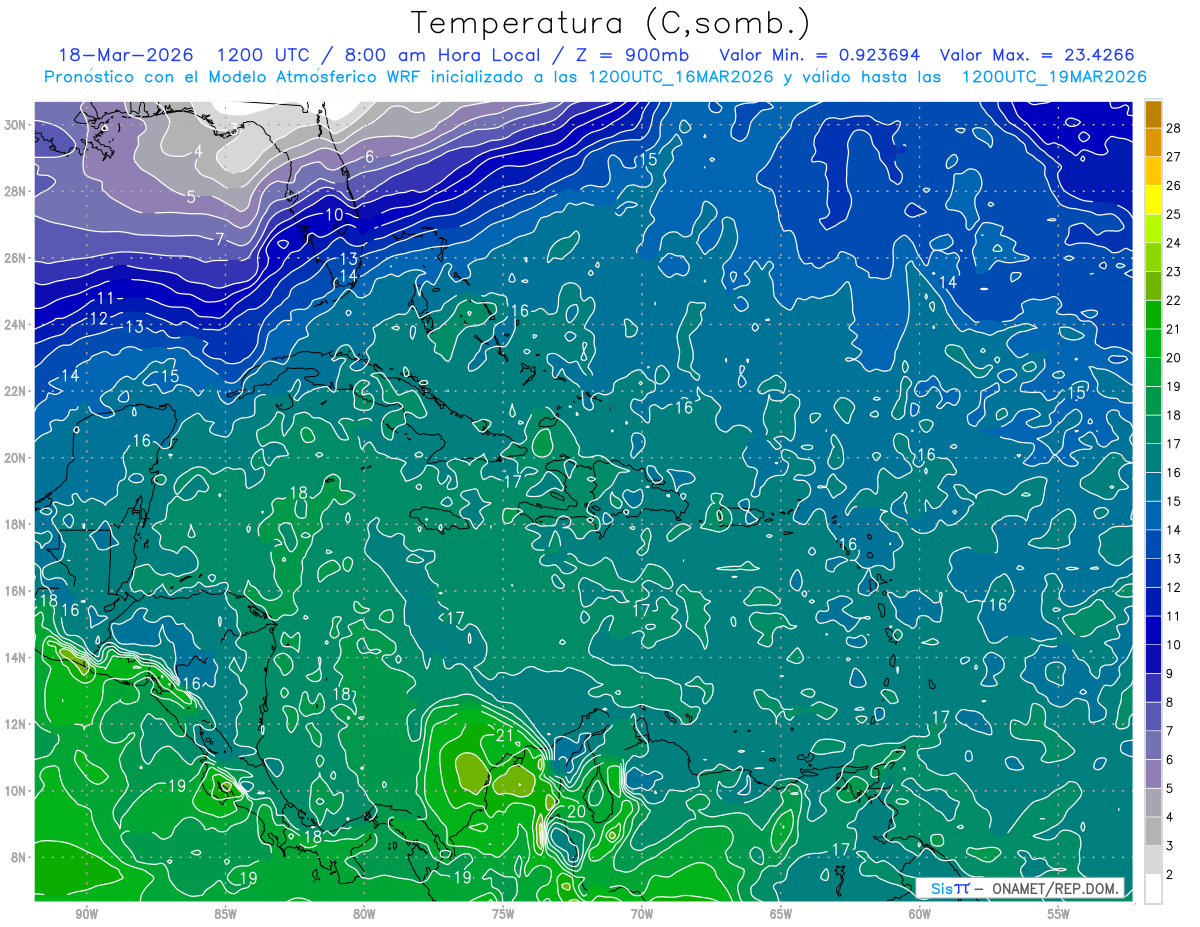Click 'Modelo Atmosferico WRF' in the subtitle
Screen dimensions: 1200x927
[314, 77]
